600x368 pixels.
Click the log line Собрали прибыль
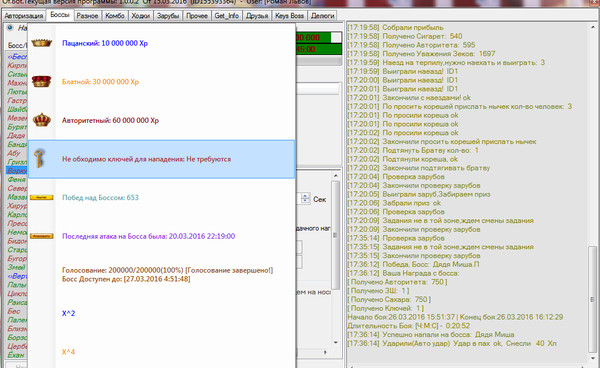[x=395, y=28]
